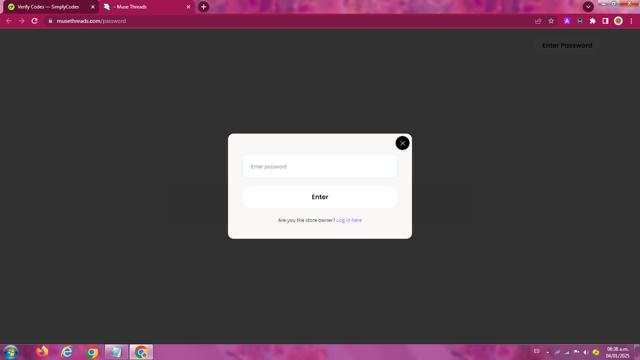This screenshot has height=360, width=640.
Task: Expand the tab search dropdown arrow
Action: coord(588,7)
